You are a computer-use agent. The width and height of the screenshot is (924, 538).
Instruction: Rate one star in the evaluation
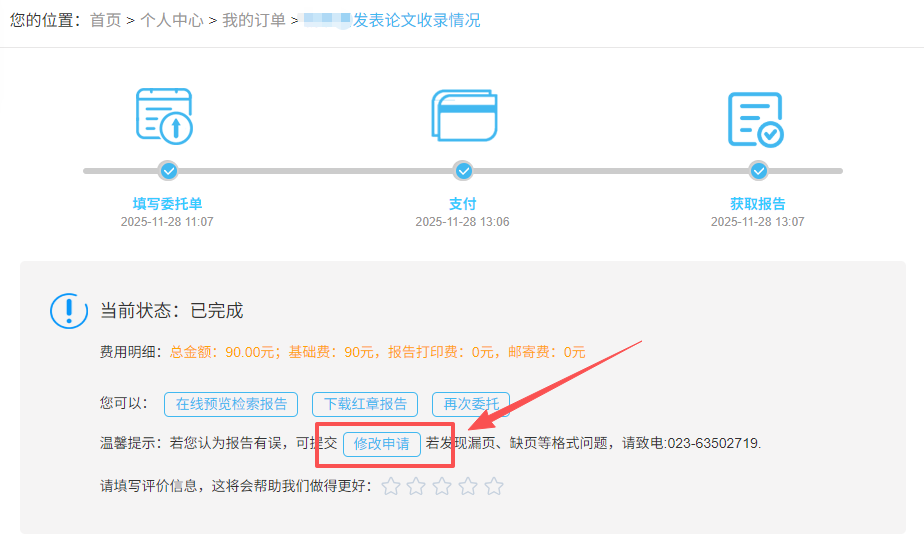pos(391,487)
